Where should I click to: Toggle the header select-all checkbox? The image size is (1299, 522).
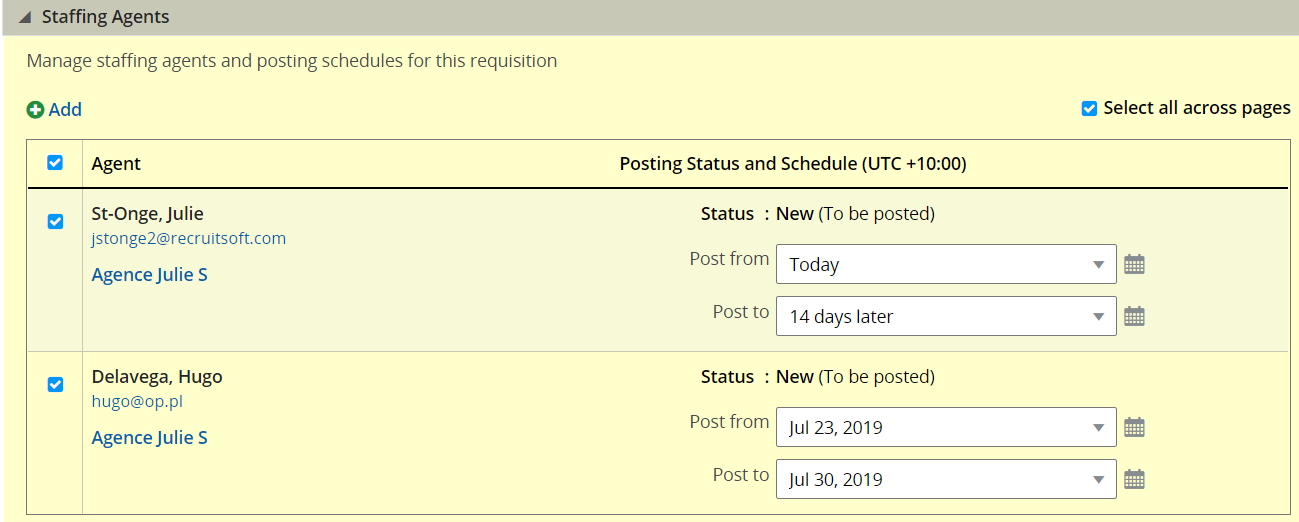click(55, 163)
